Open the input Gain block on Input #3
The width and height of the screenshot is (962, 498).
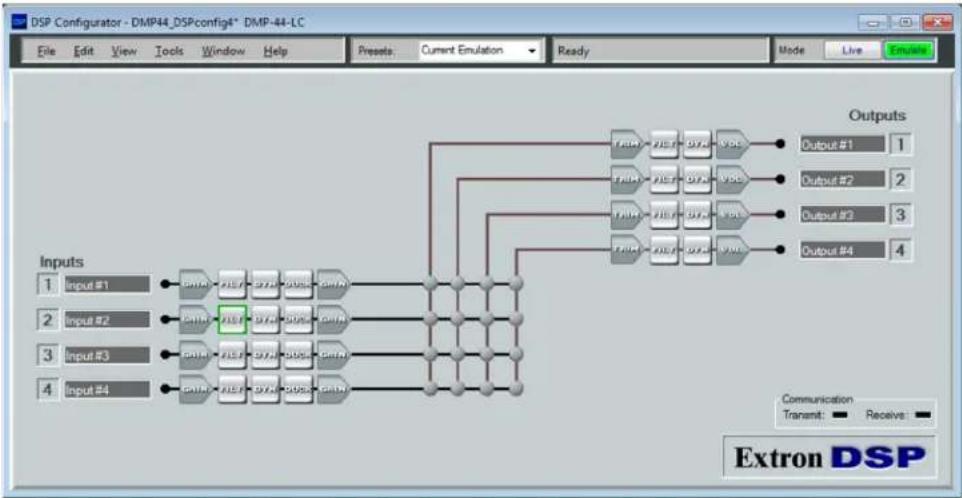coord(195,354)
